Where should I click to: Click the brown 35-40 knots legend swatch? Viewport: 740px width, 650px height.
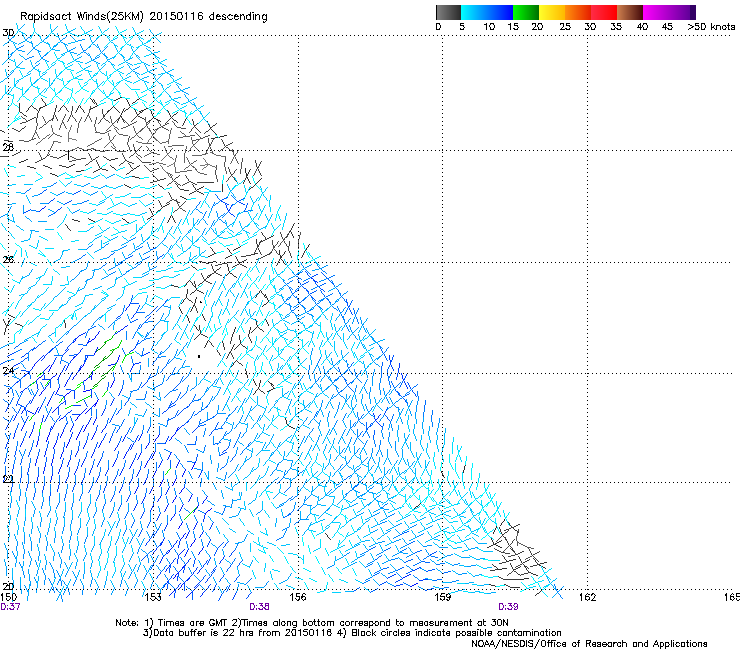(x=630, y=12)
